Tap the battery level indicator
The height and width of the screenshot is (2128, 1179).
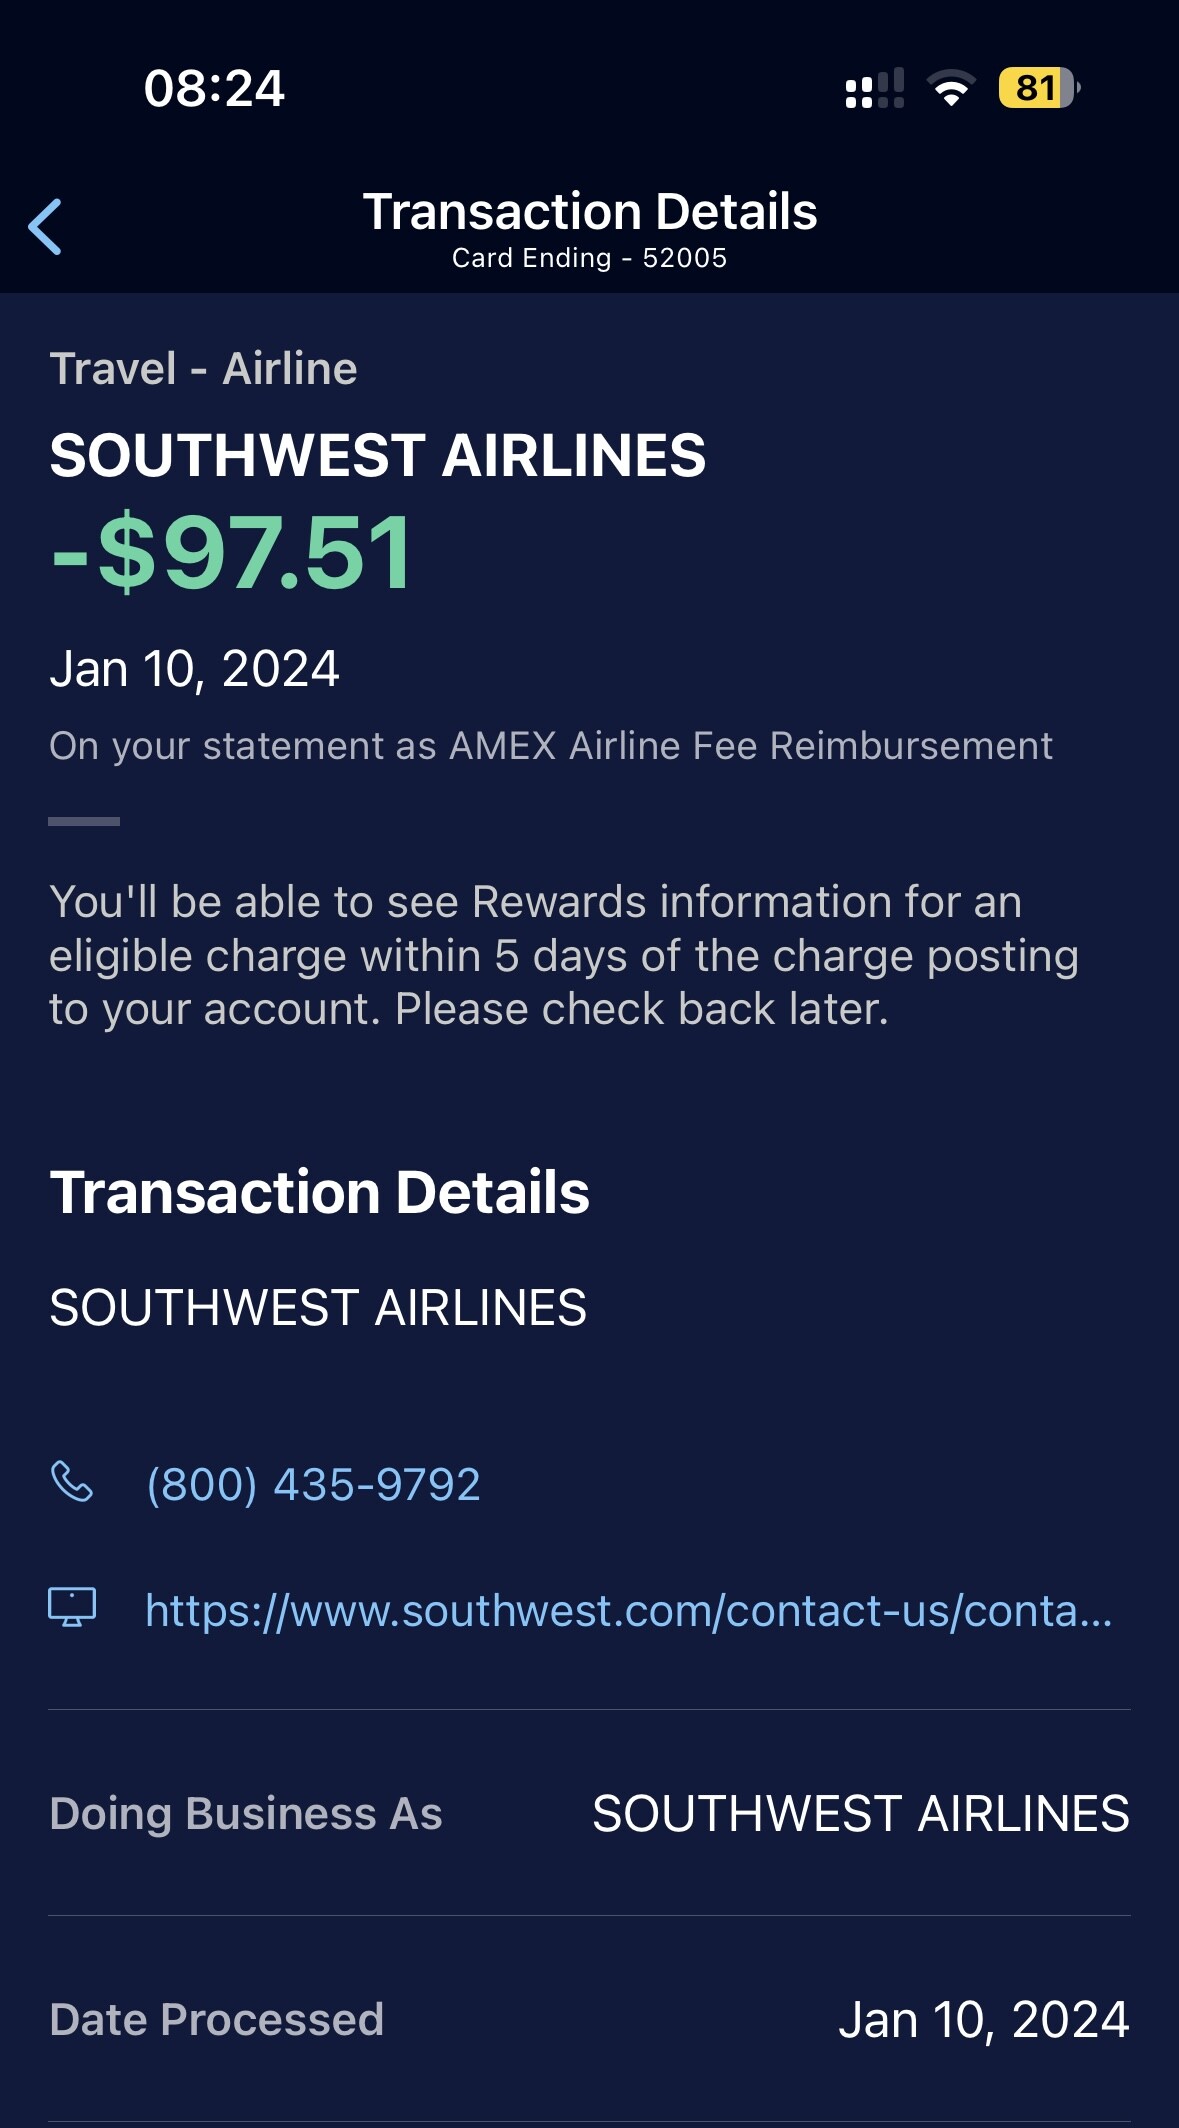point(1039,88)
